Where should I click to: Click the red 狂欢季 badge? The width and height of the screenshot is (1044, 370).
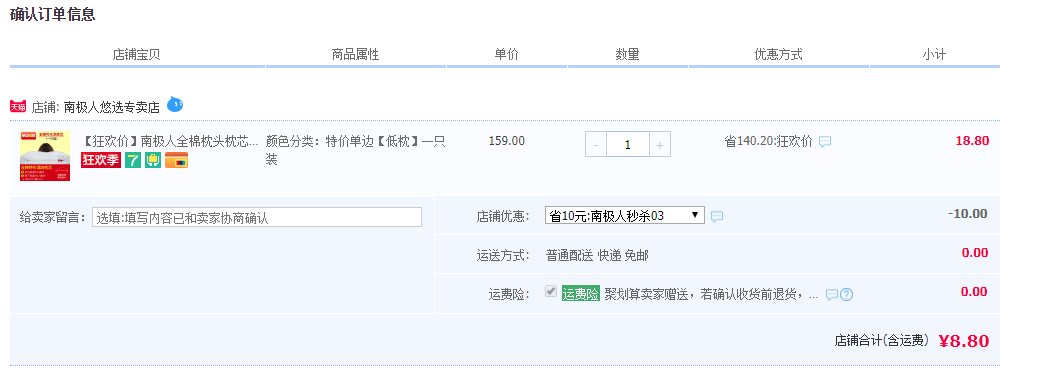[101, 160]
